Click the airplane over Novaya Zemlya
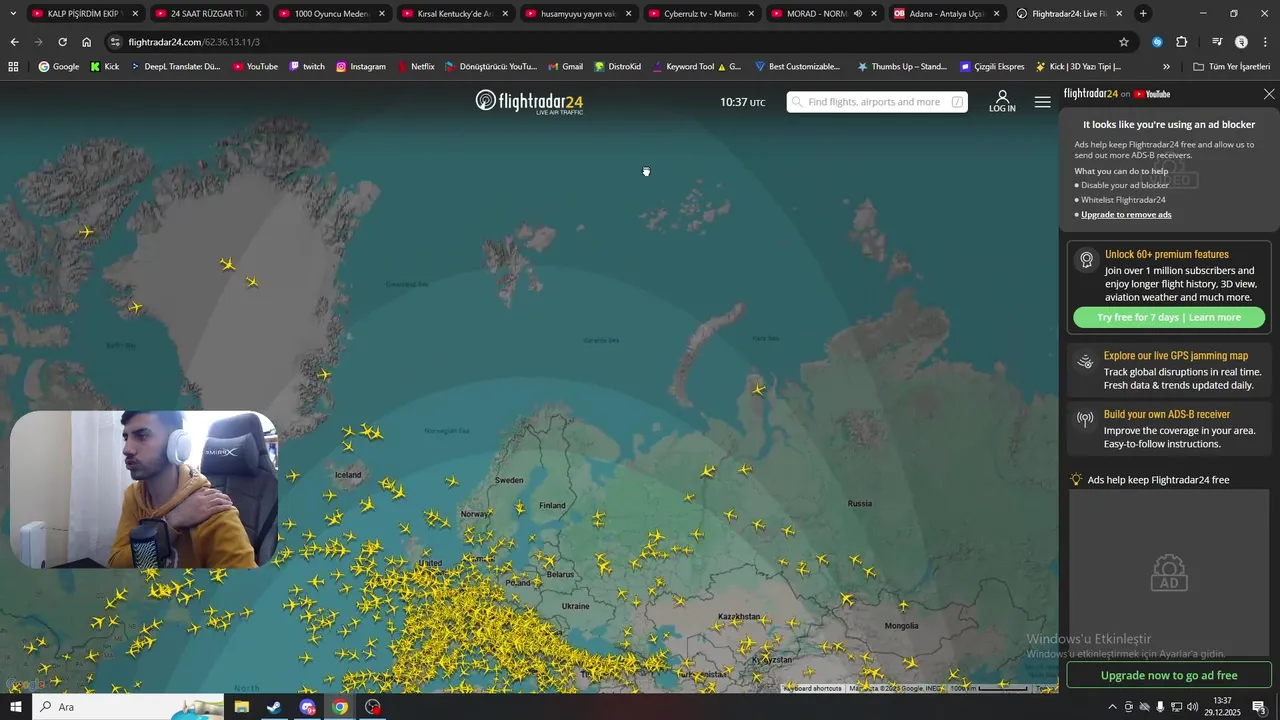Image resolution: width=1280 pixels, height=720 pixels. pyautogui.click(x=759, y=390)
